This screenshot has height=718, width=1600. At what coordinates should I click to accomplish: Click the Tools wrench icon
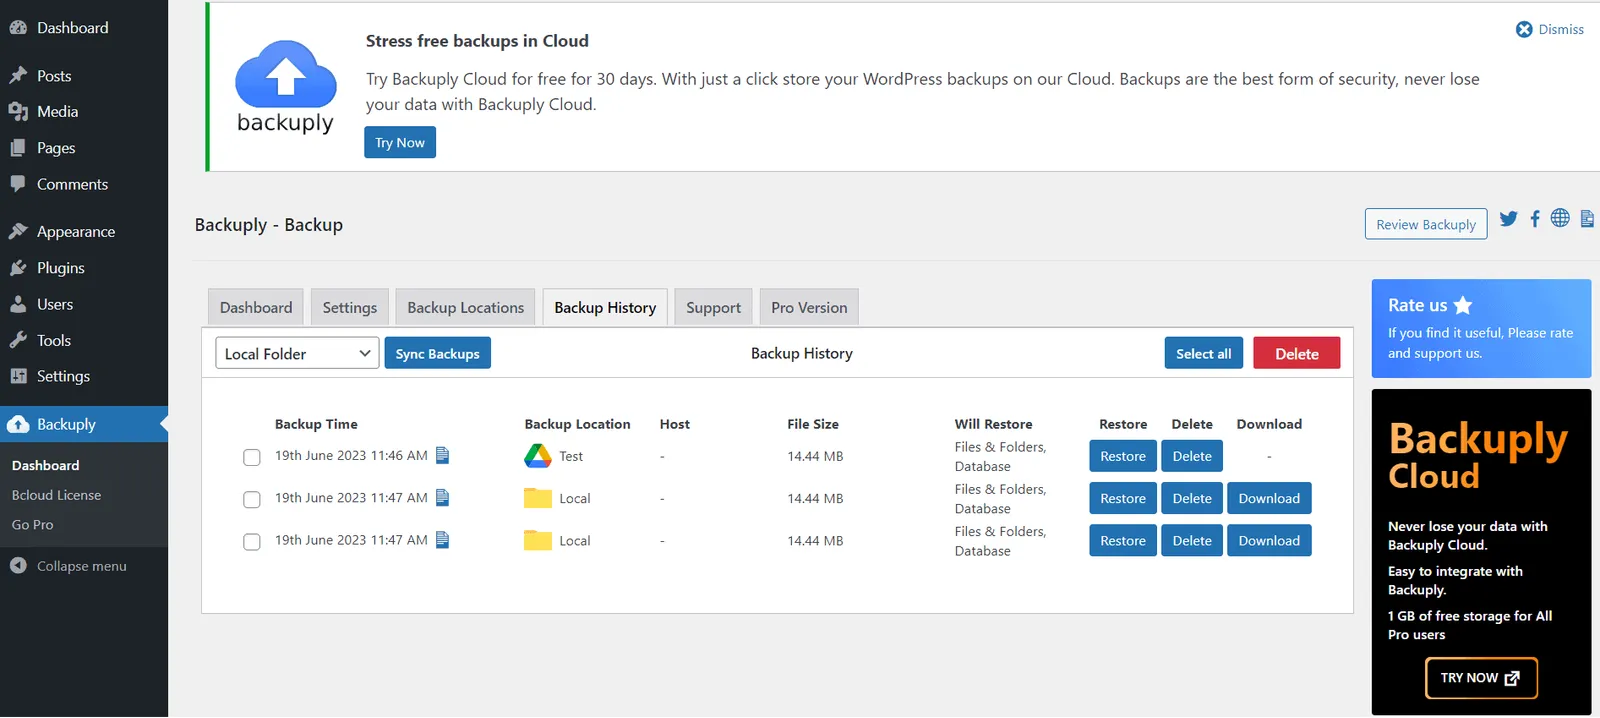18,340
